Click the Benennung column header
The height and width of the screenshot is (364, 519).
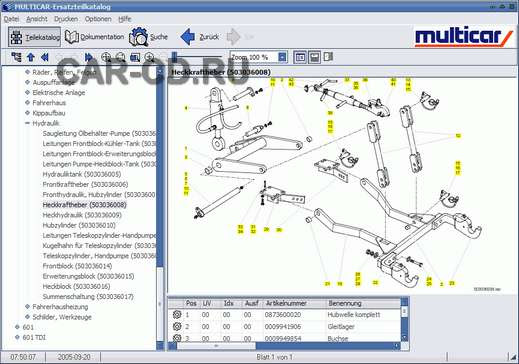coord(363,303)
